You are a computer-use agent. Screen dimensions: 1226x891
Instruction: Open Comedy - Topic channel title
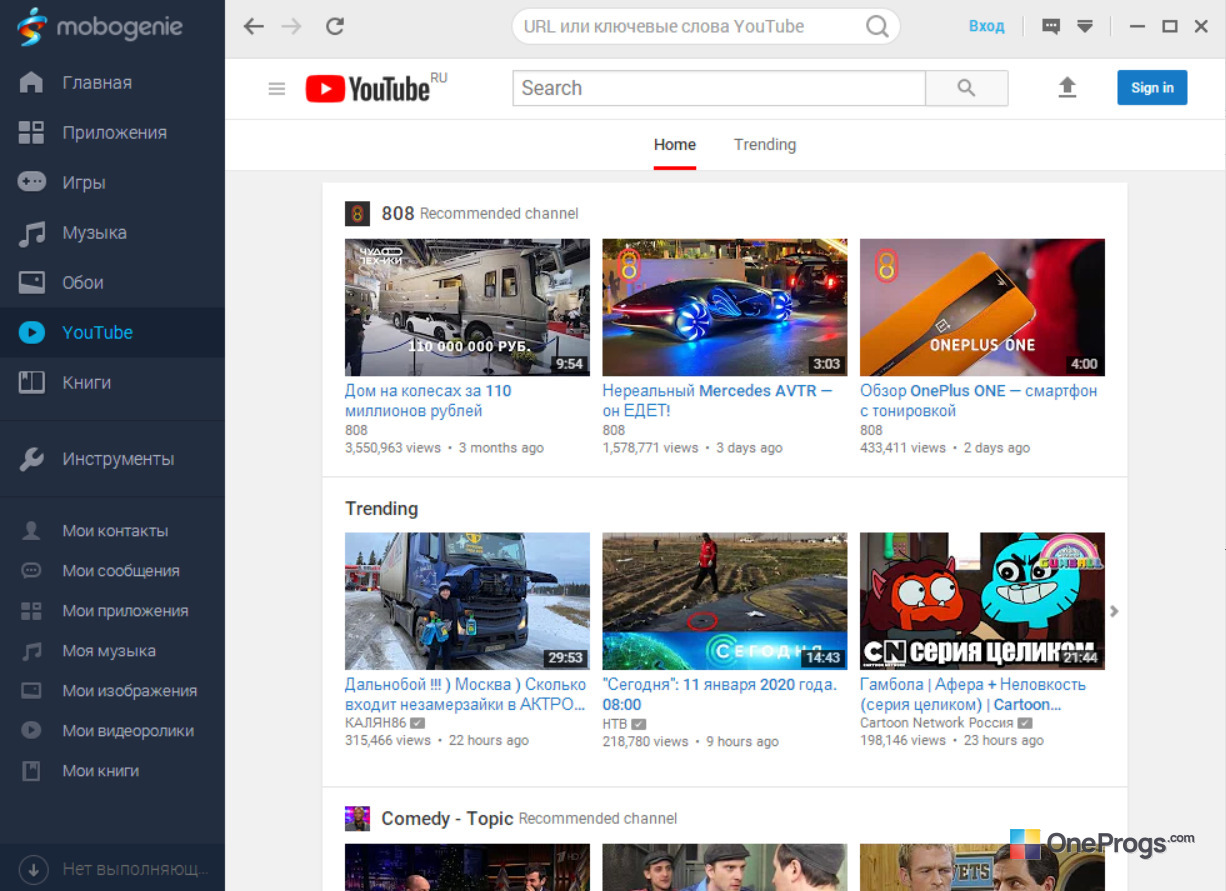coord(447,818)
